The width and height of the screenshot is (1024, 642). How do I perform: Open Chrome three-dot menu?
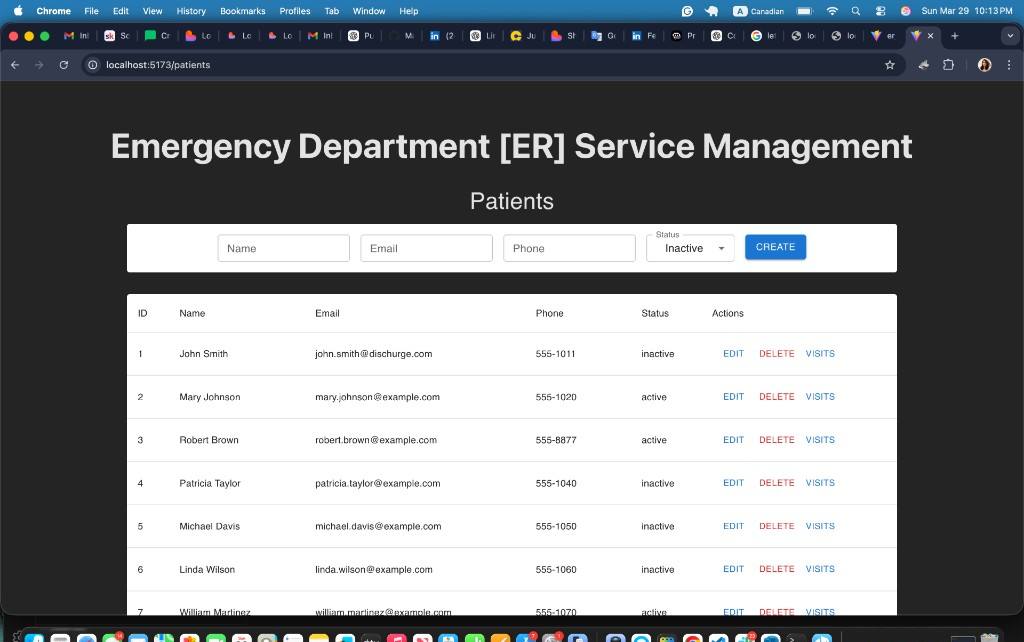point(1009,65)
